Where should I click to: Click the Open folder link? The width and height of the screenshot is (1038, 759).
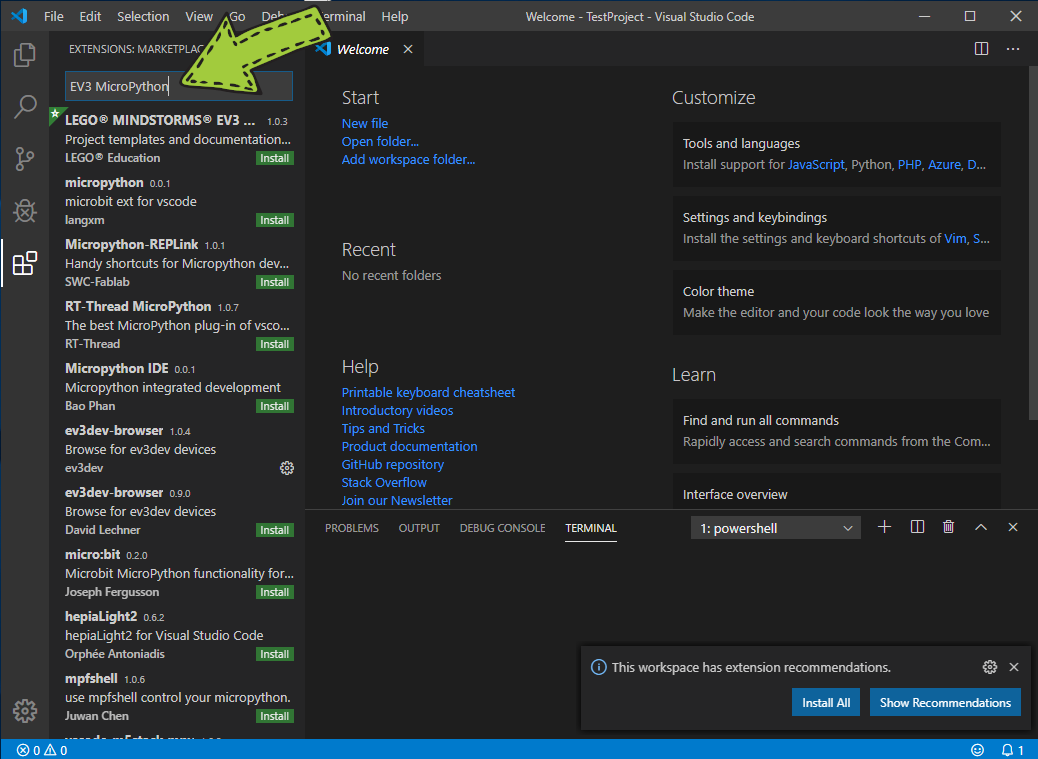pyautogui.click(x=380, y=142)
